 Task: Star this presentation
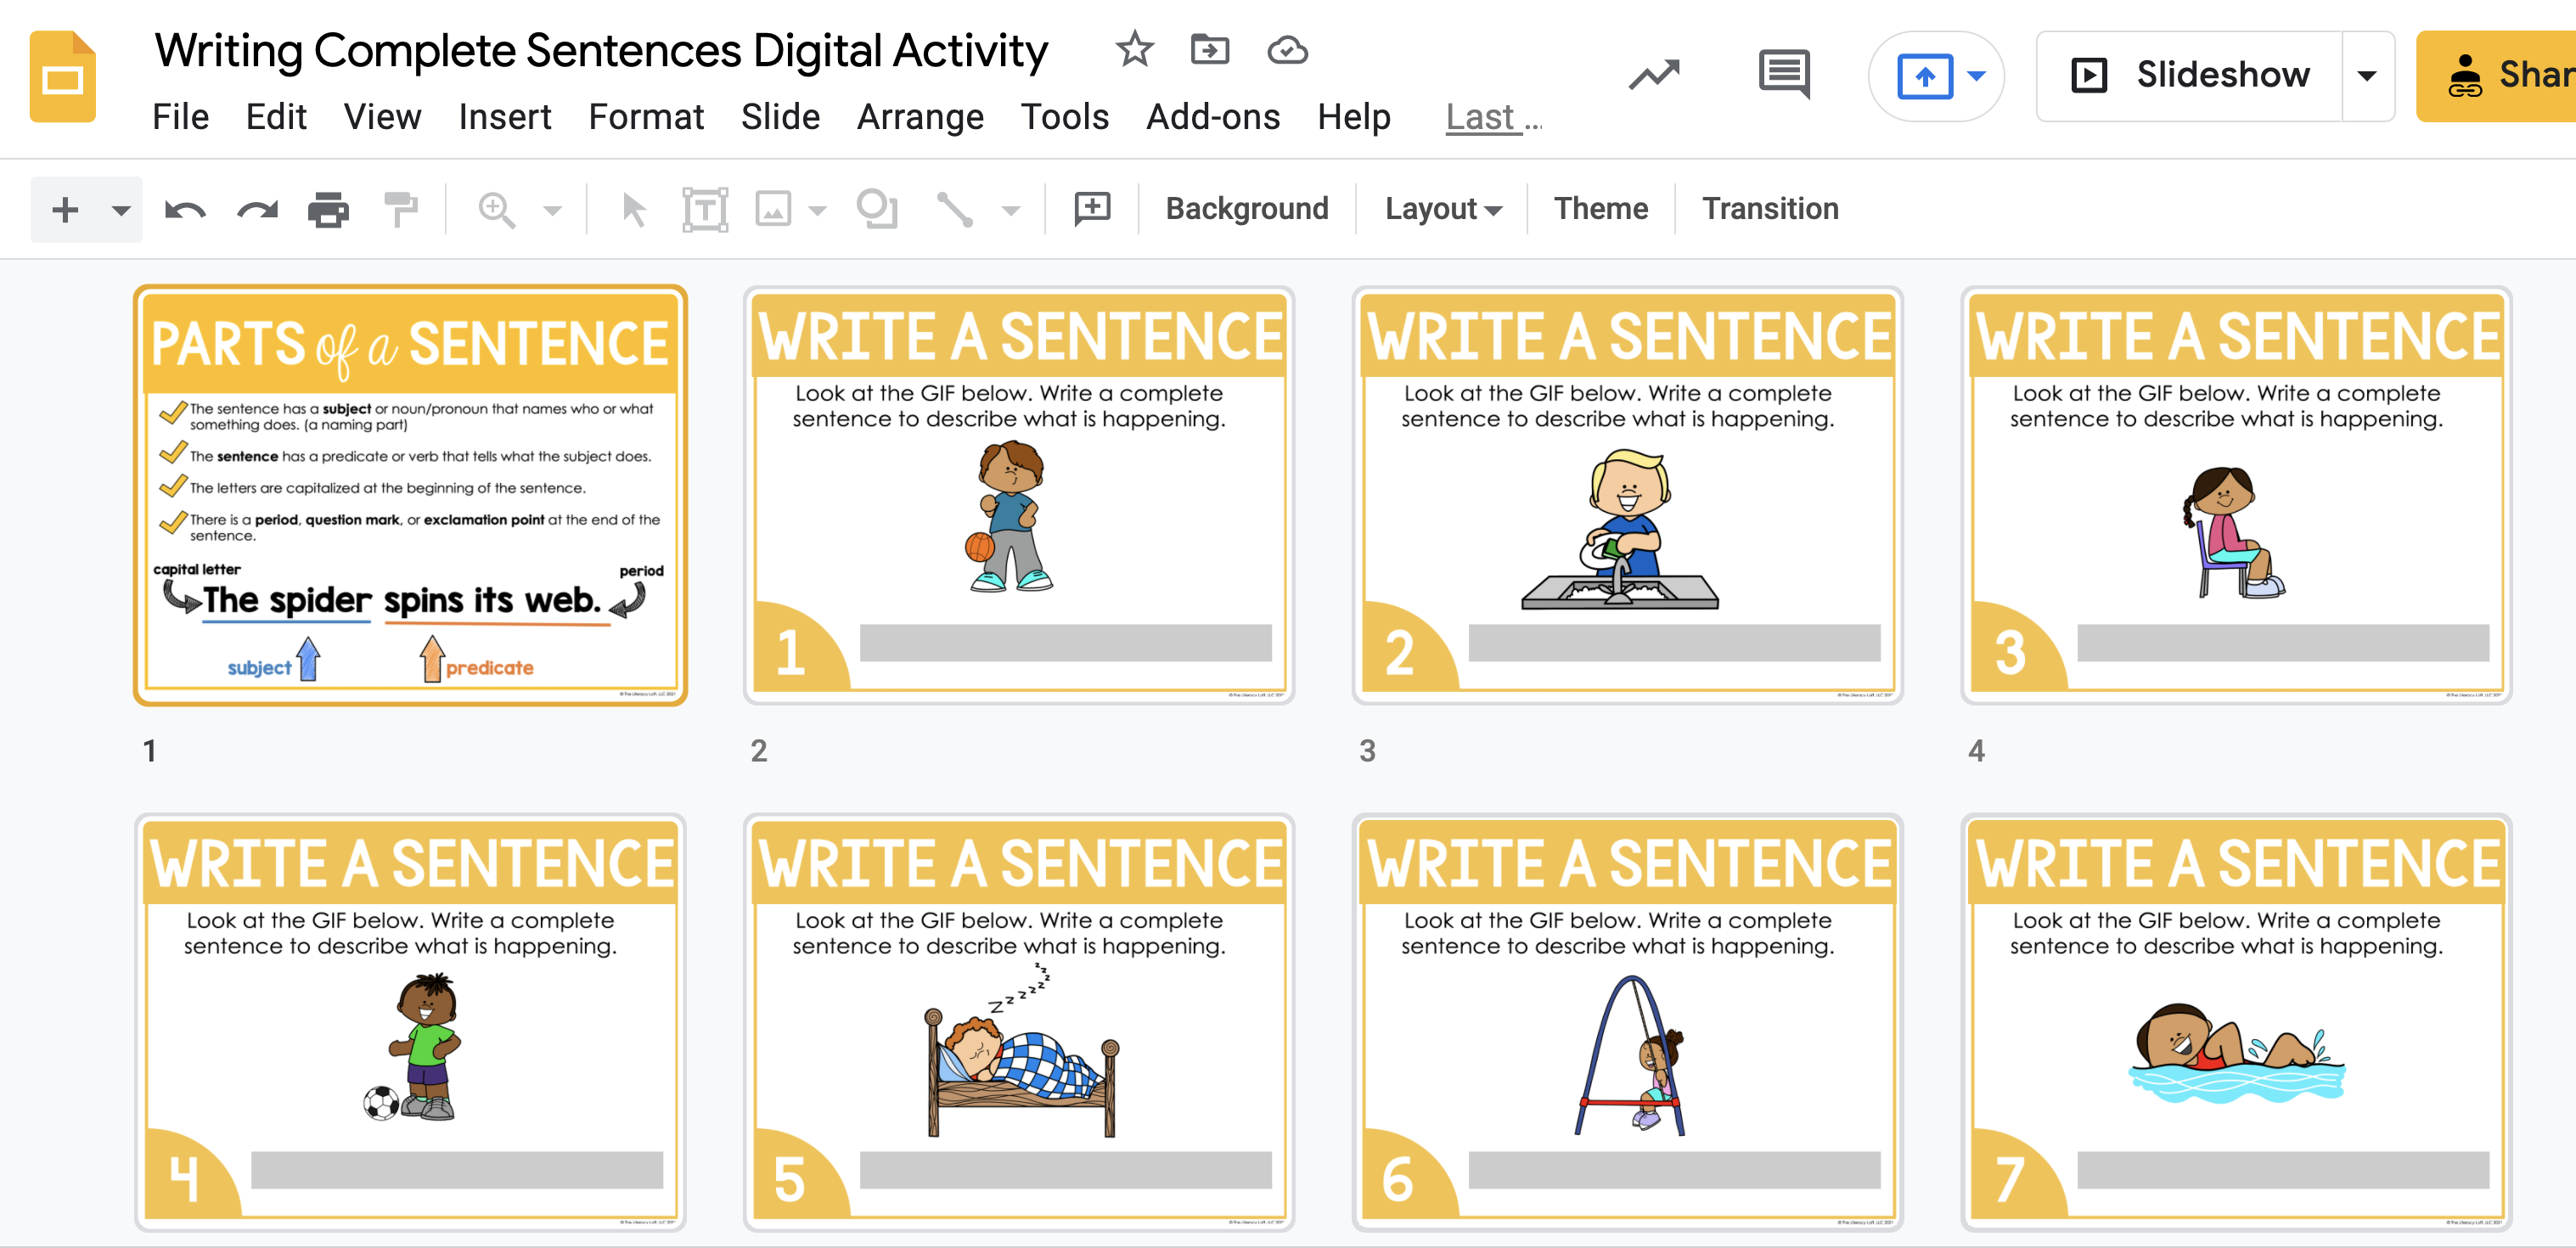[1134, 49]
